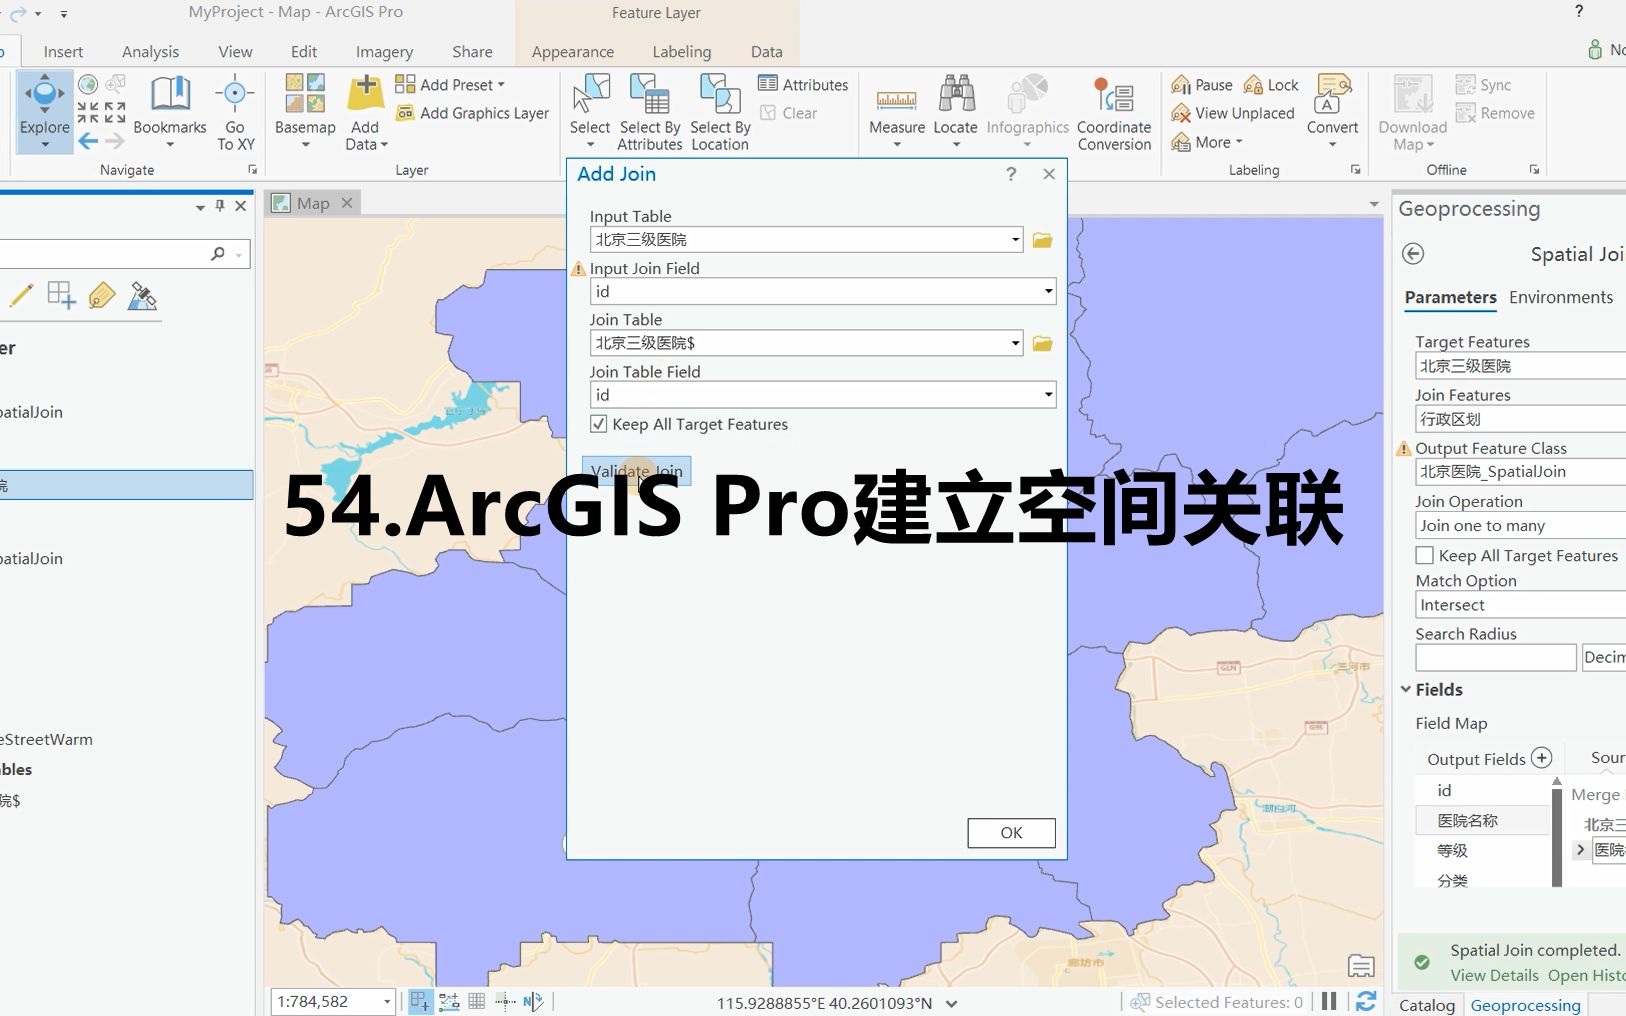The image size is (1626, 1016).
Task: Click View Details link for Spatial Join
Action: [1493, 975]
